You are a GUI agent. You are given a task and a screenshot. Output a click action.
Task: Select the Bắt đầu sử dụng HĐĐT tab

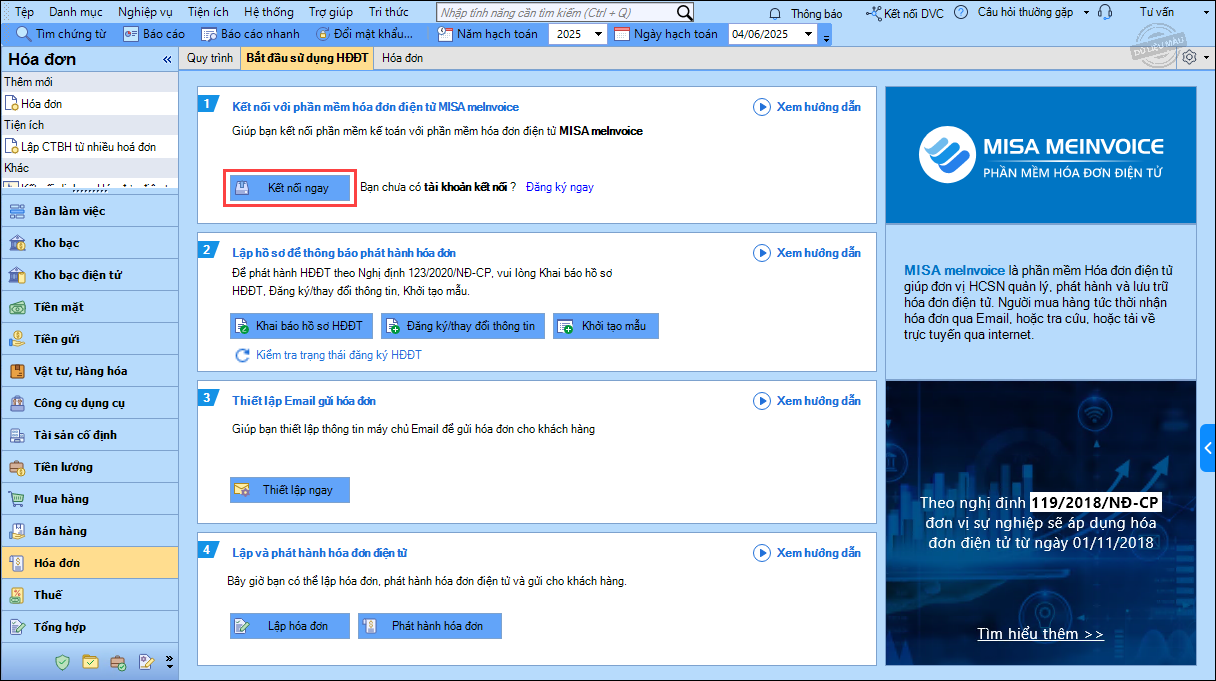(x=306, y=58)
